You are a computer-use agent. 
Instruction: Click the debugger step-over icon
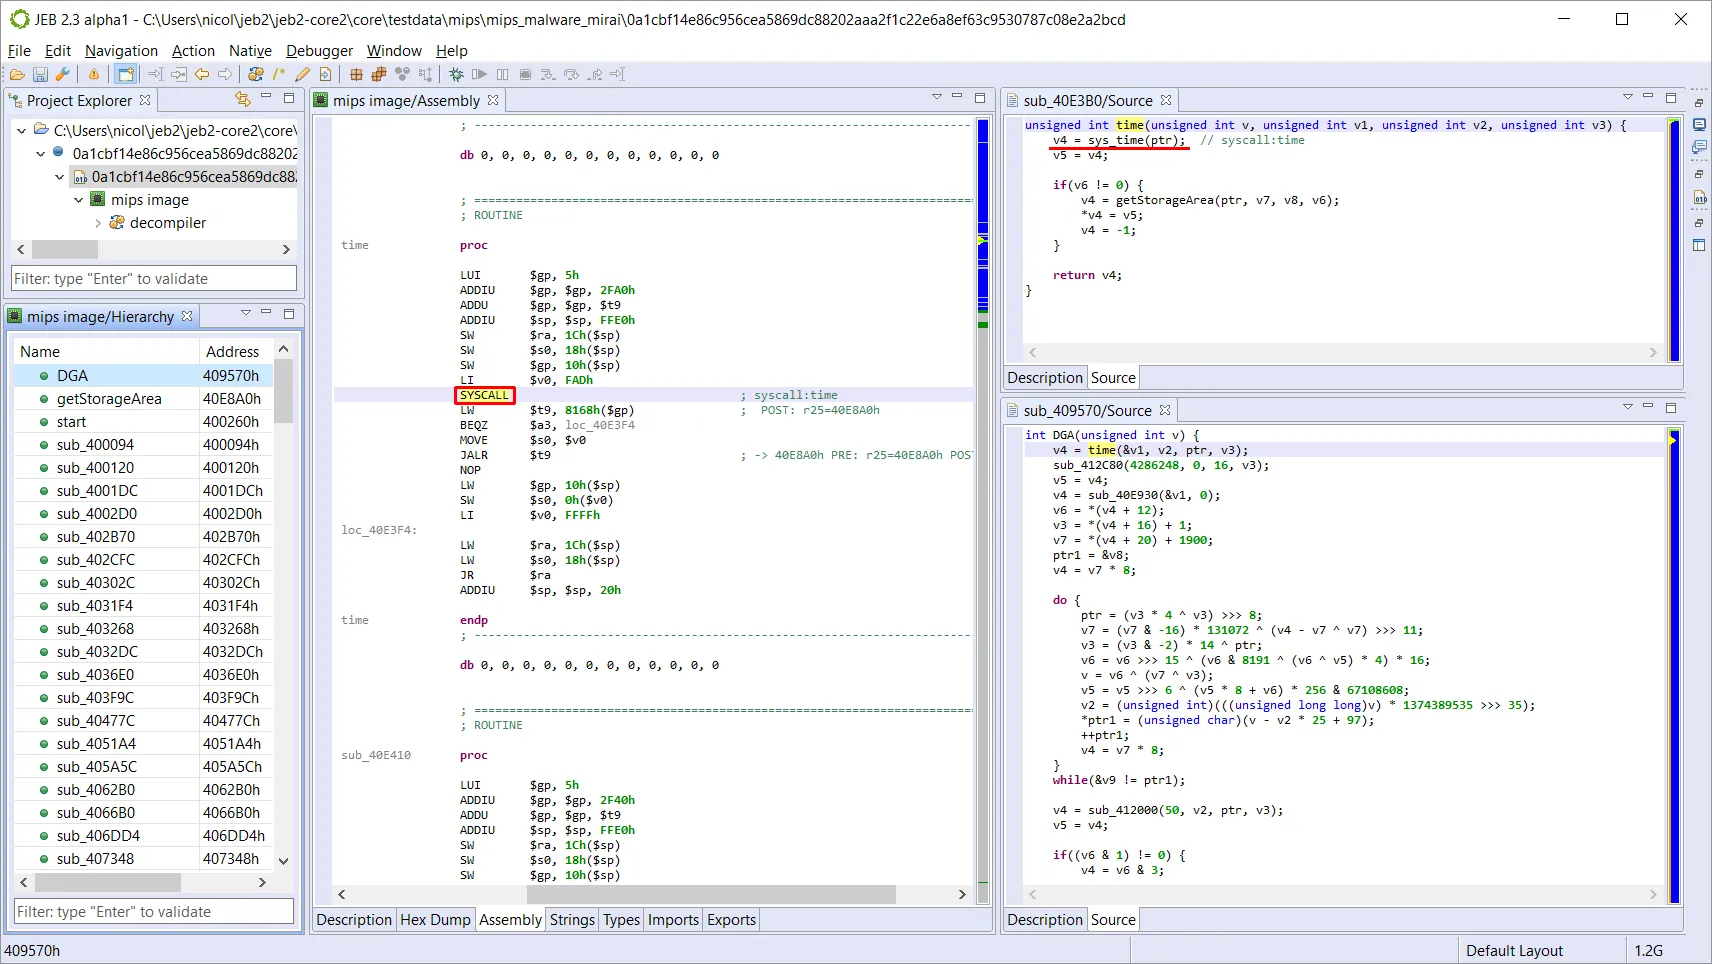[571, 74]
